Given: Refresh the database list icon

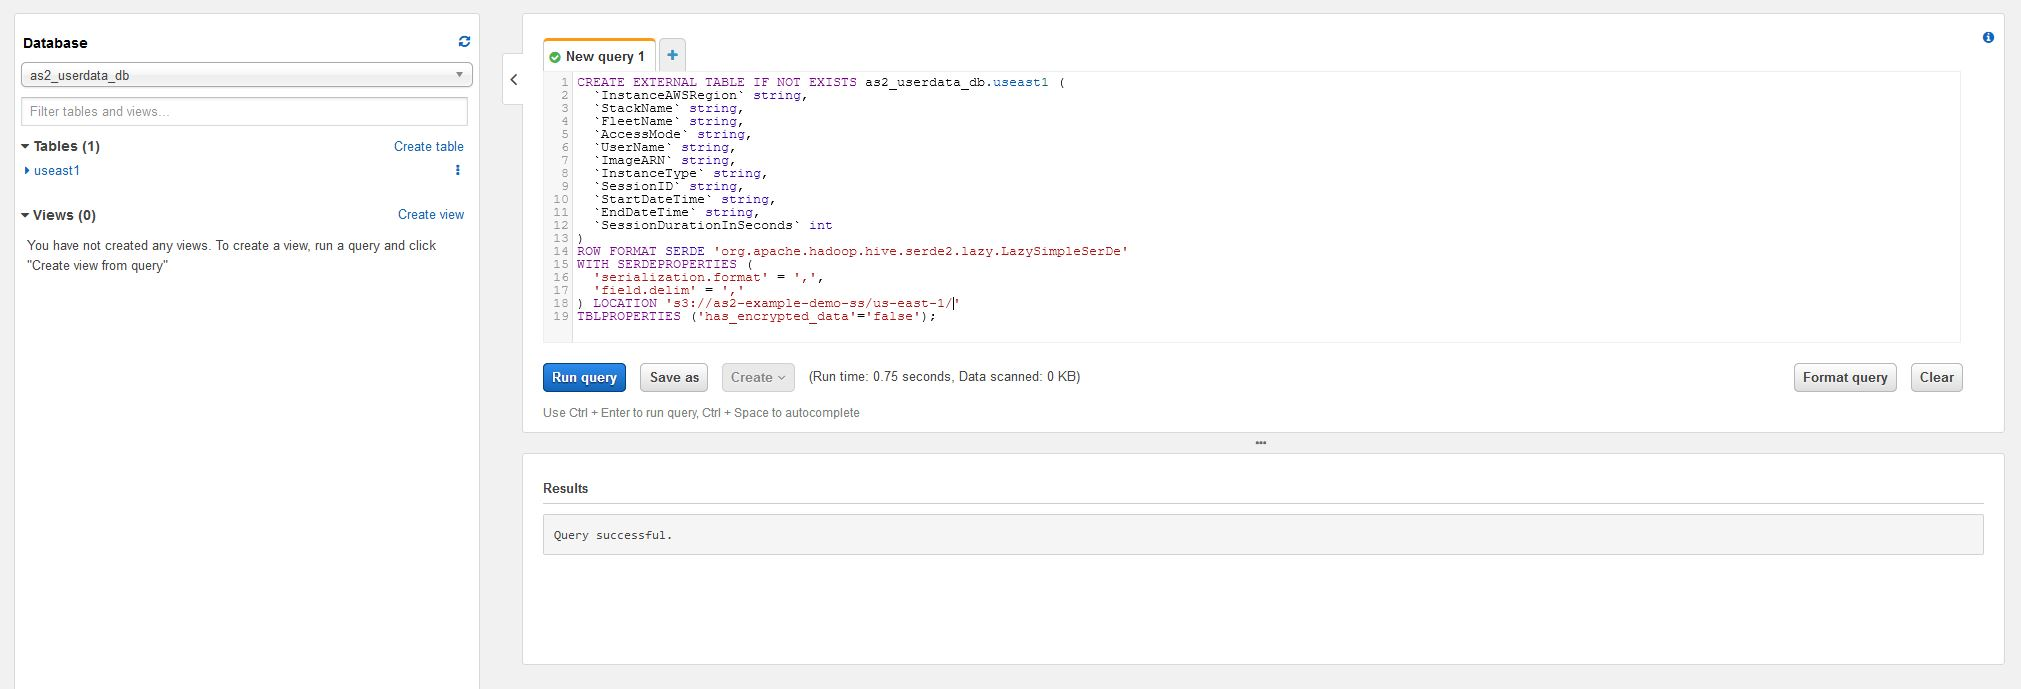Looking at the screenshot, I should [464, 42].
